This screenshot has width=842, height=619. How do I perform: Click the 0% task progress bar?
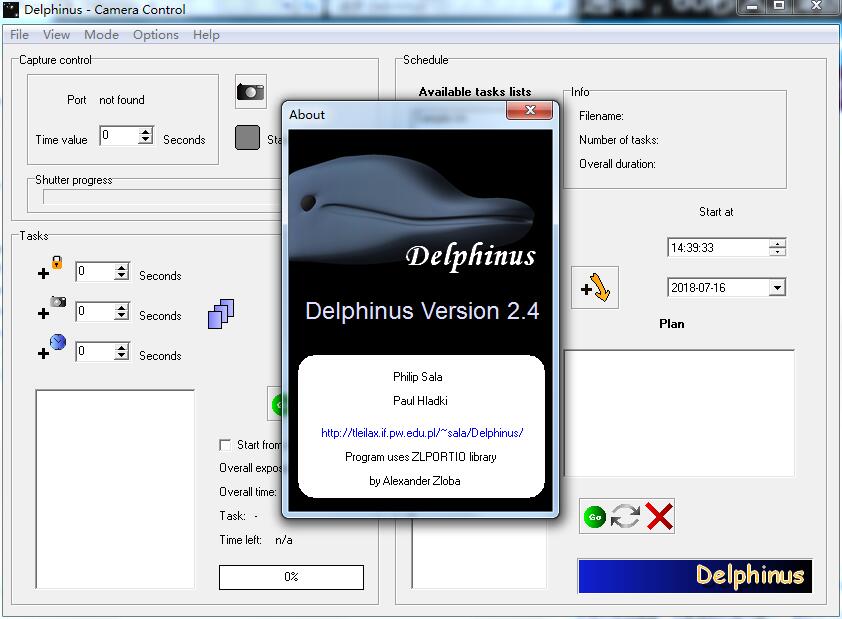291,577
